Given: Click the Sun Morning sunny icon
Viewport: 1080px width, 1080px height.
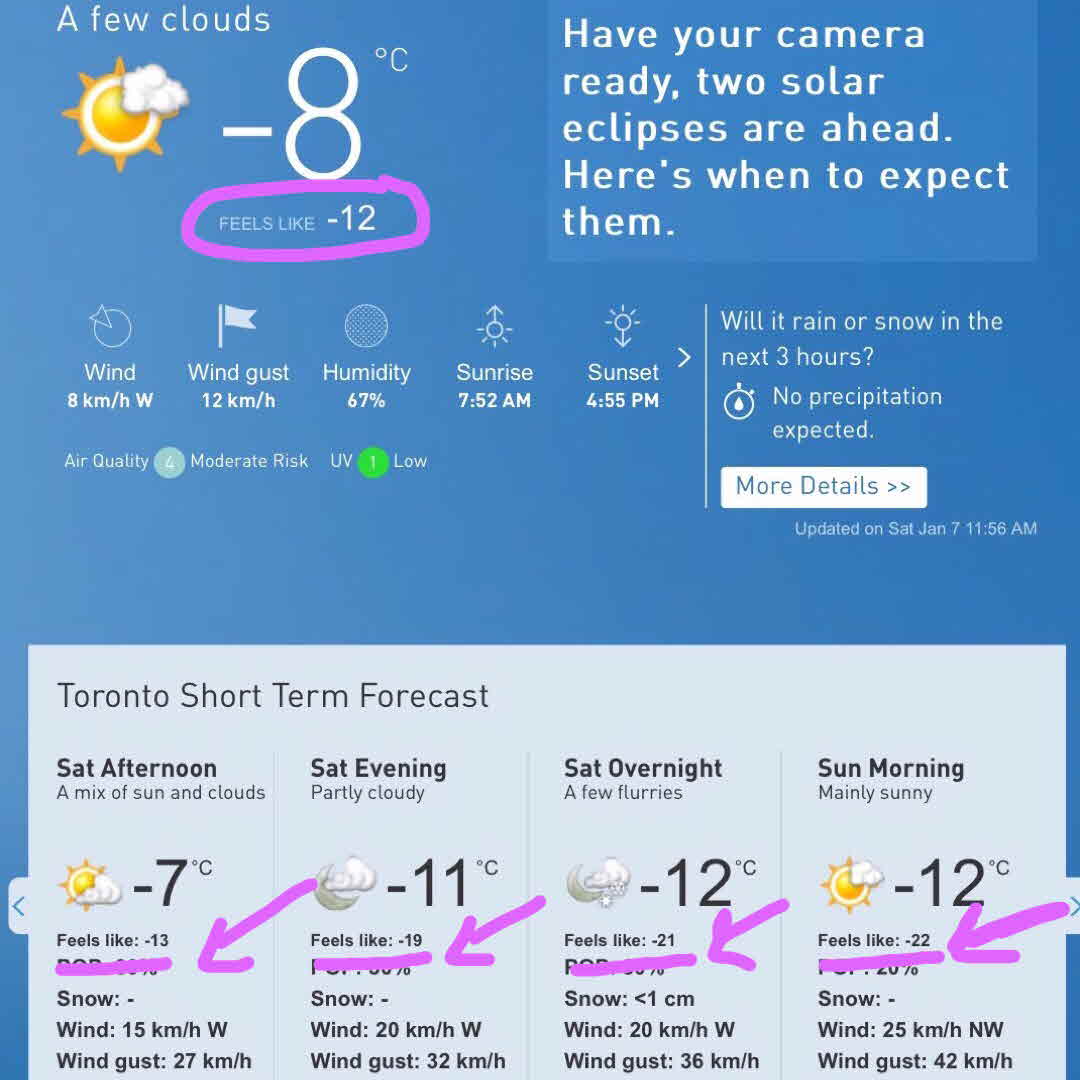Looking at the screenshot, I should point(851,883).
